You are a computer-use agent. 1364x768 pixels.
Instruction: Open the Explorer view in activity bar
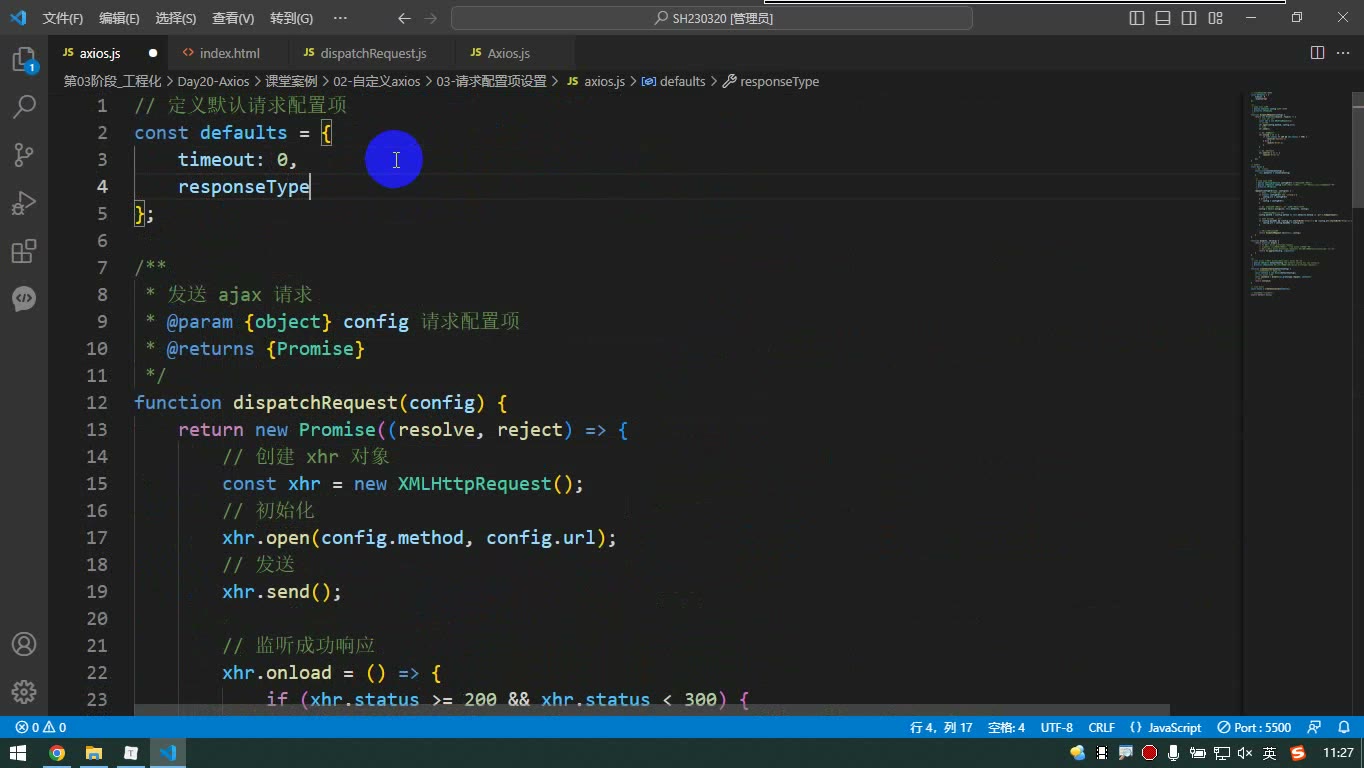24,59
